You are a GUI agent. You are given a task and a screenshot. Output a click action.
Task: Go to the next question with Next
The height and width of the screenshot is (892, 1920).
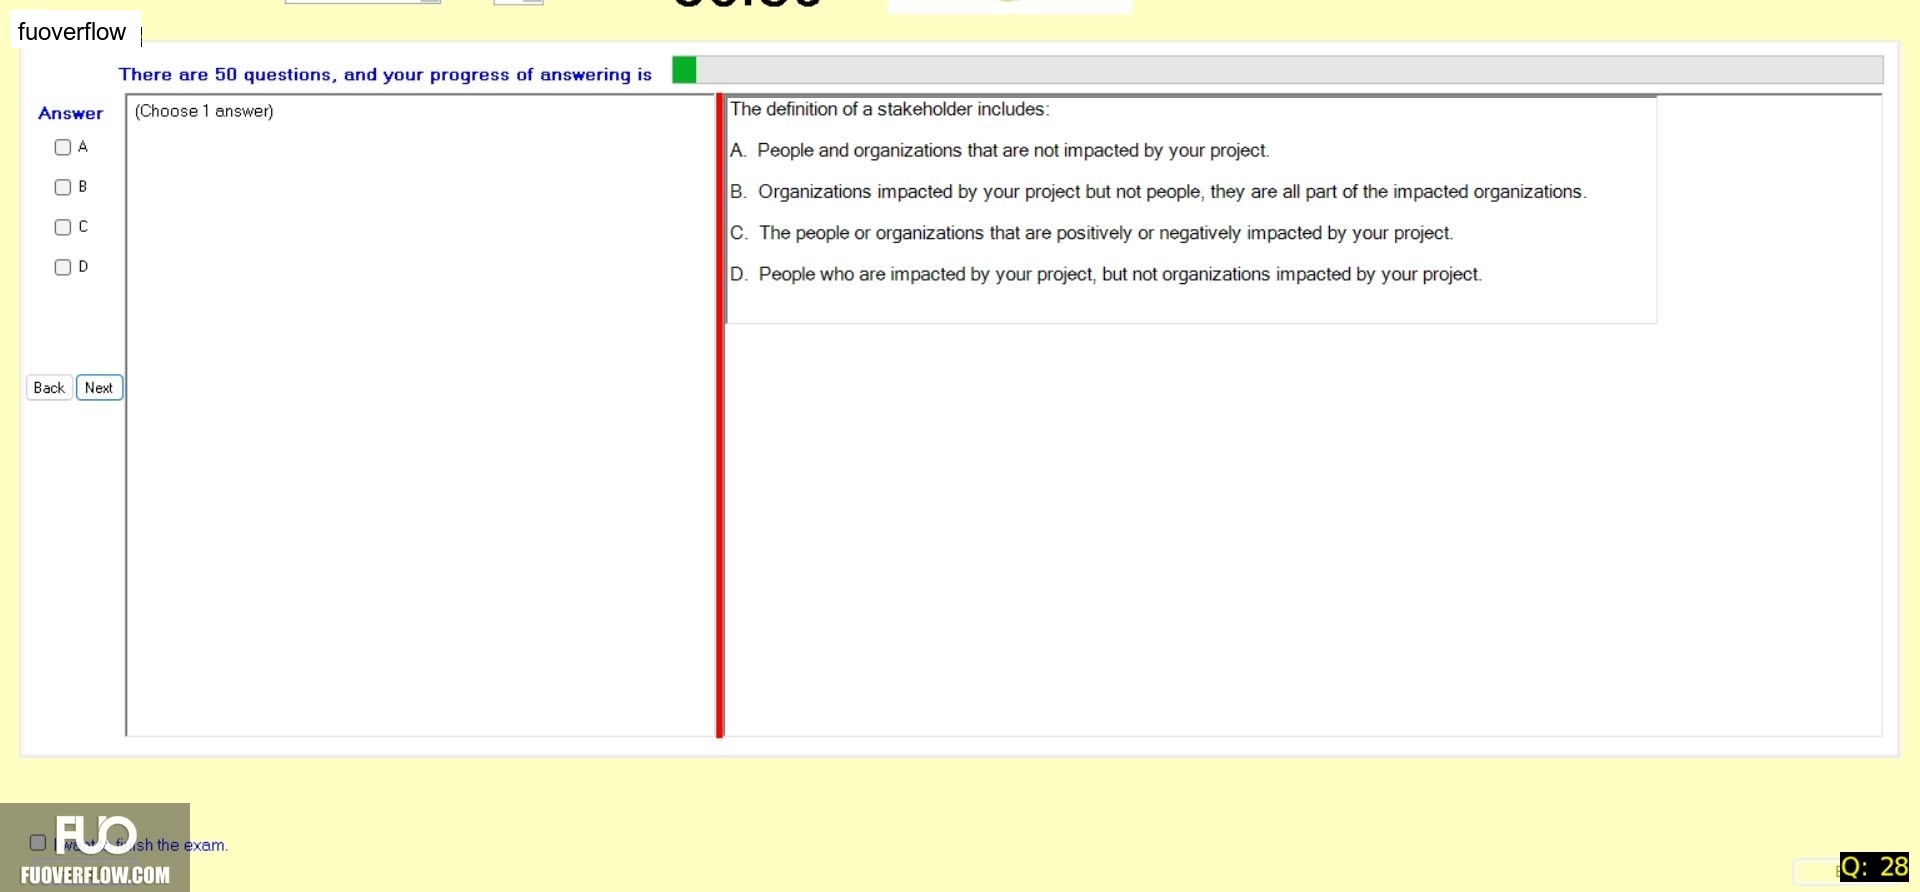[99, 388]
